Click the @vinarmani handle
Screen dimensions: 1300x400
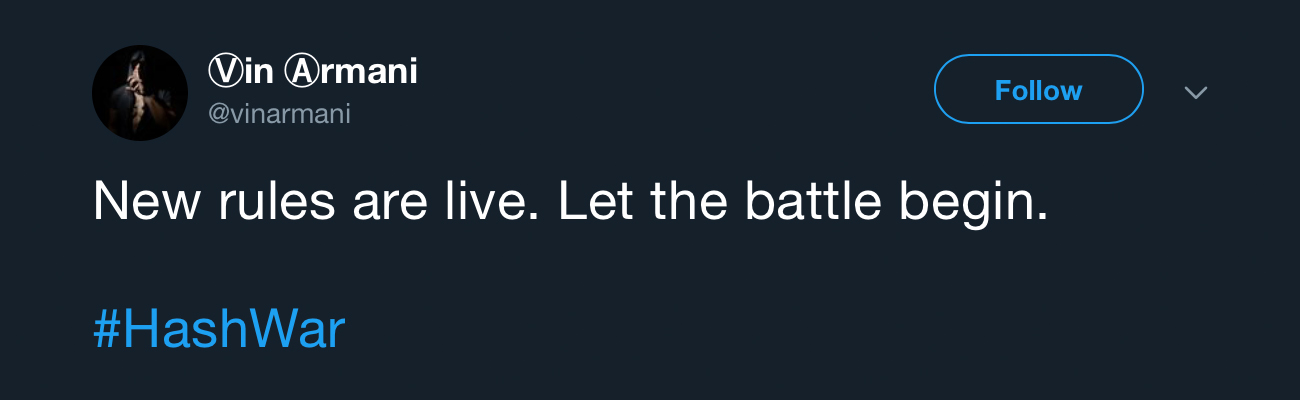coord(279,114)
